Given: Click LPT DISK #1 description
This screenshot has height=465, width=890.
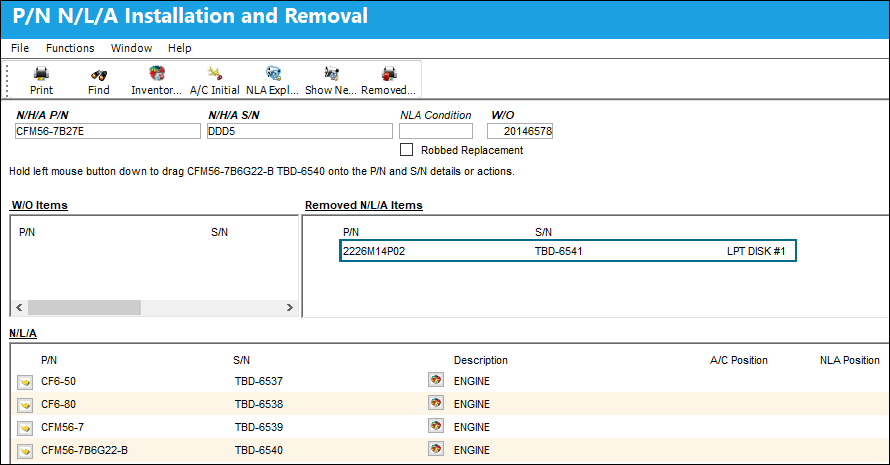Looking at the screenshot, I should (756, 251).
